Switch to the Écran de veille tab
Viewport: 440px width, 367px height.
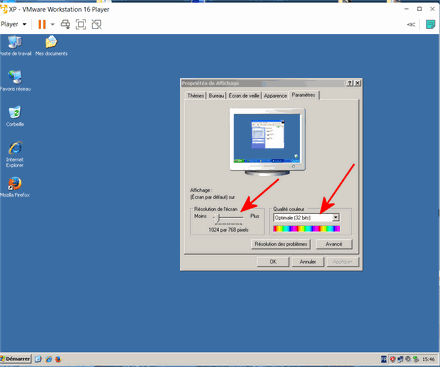244,96
